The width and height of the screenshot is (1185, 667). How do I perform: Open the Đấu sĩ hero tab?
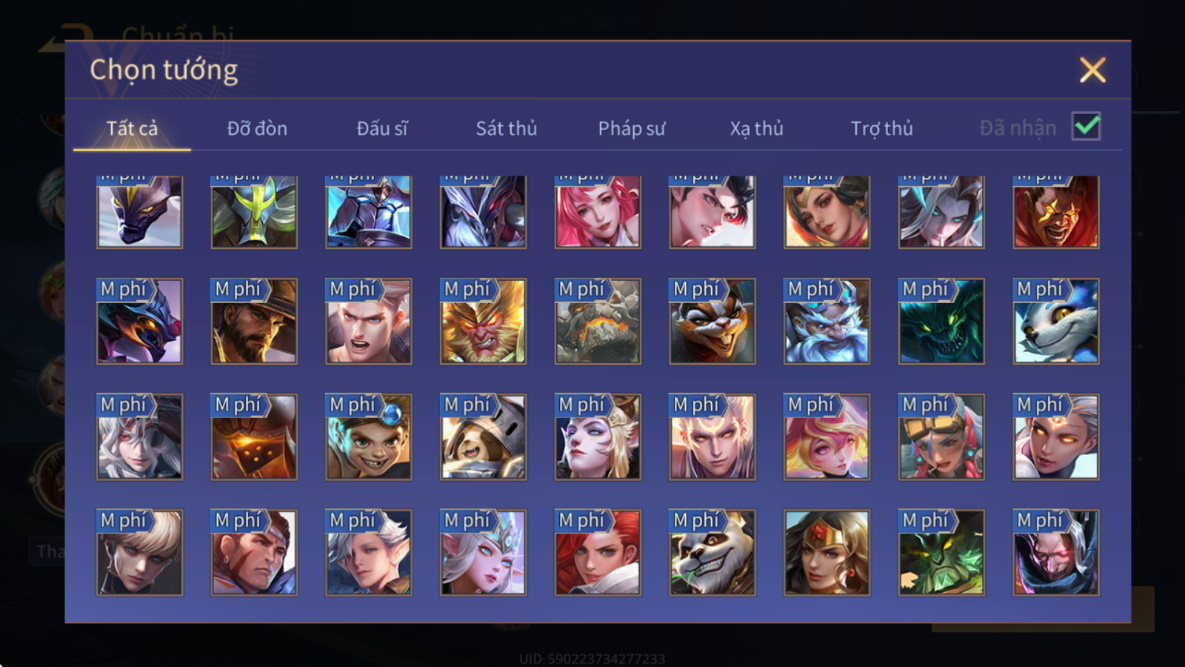[382, 128]
